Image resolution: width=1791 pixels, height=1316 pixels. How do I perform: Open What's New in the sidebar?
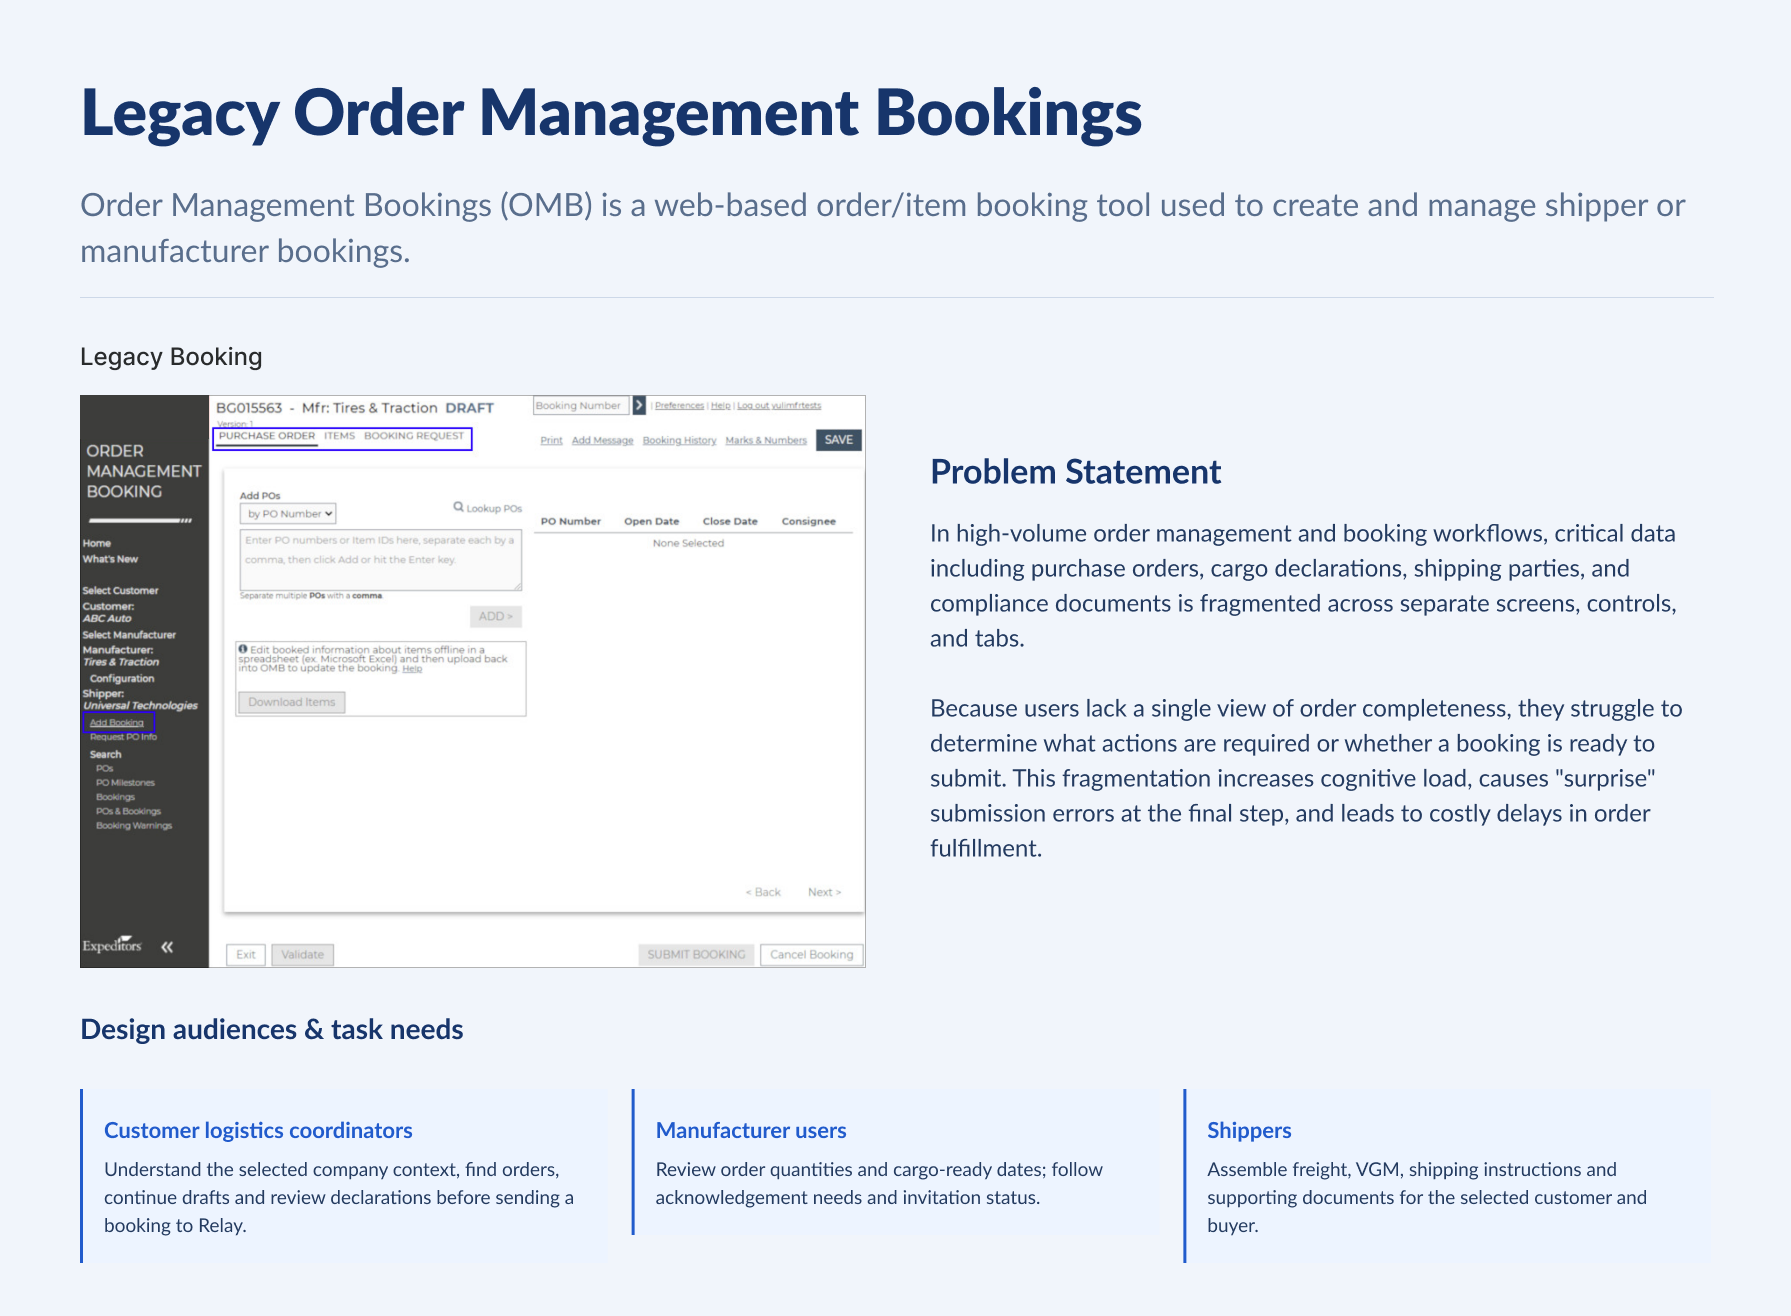110,559
